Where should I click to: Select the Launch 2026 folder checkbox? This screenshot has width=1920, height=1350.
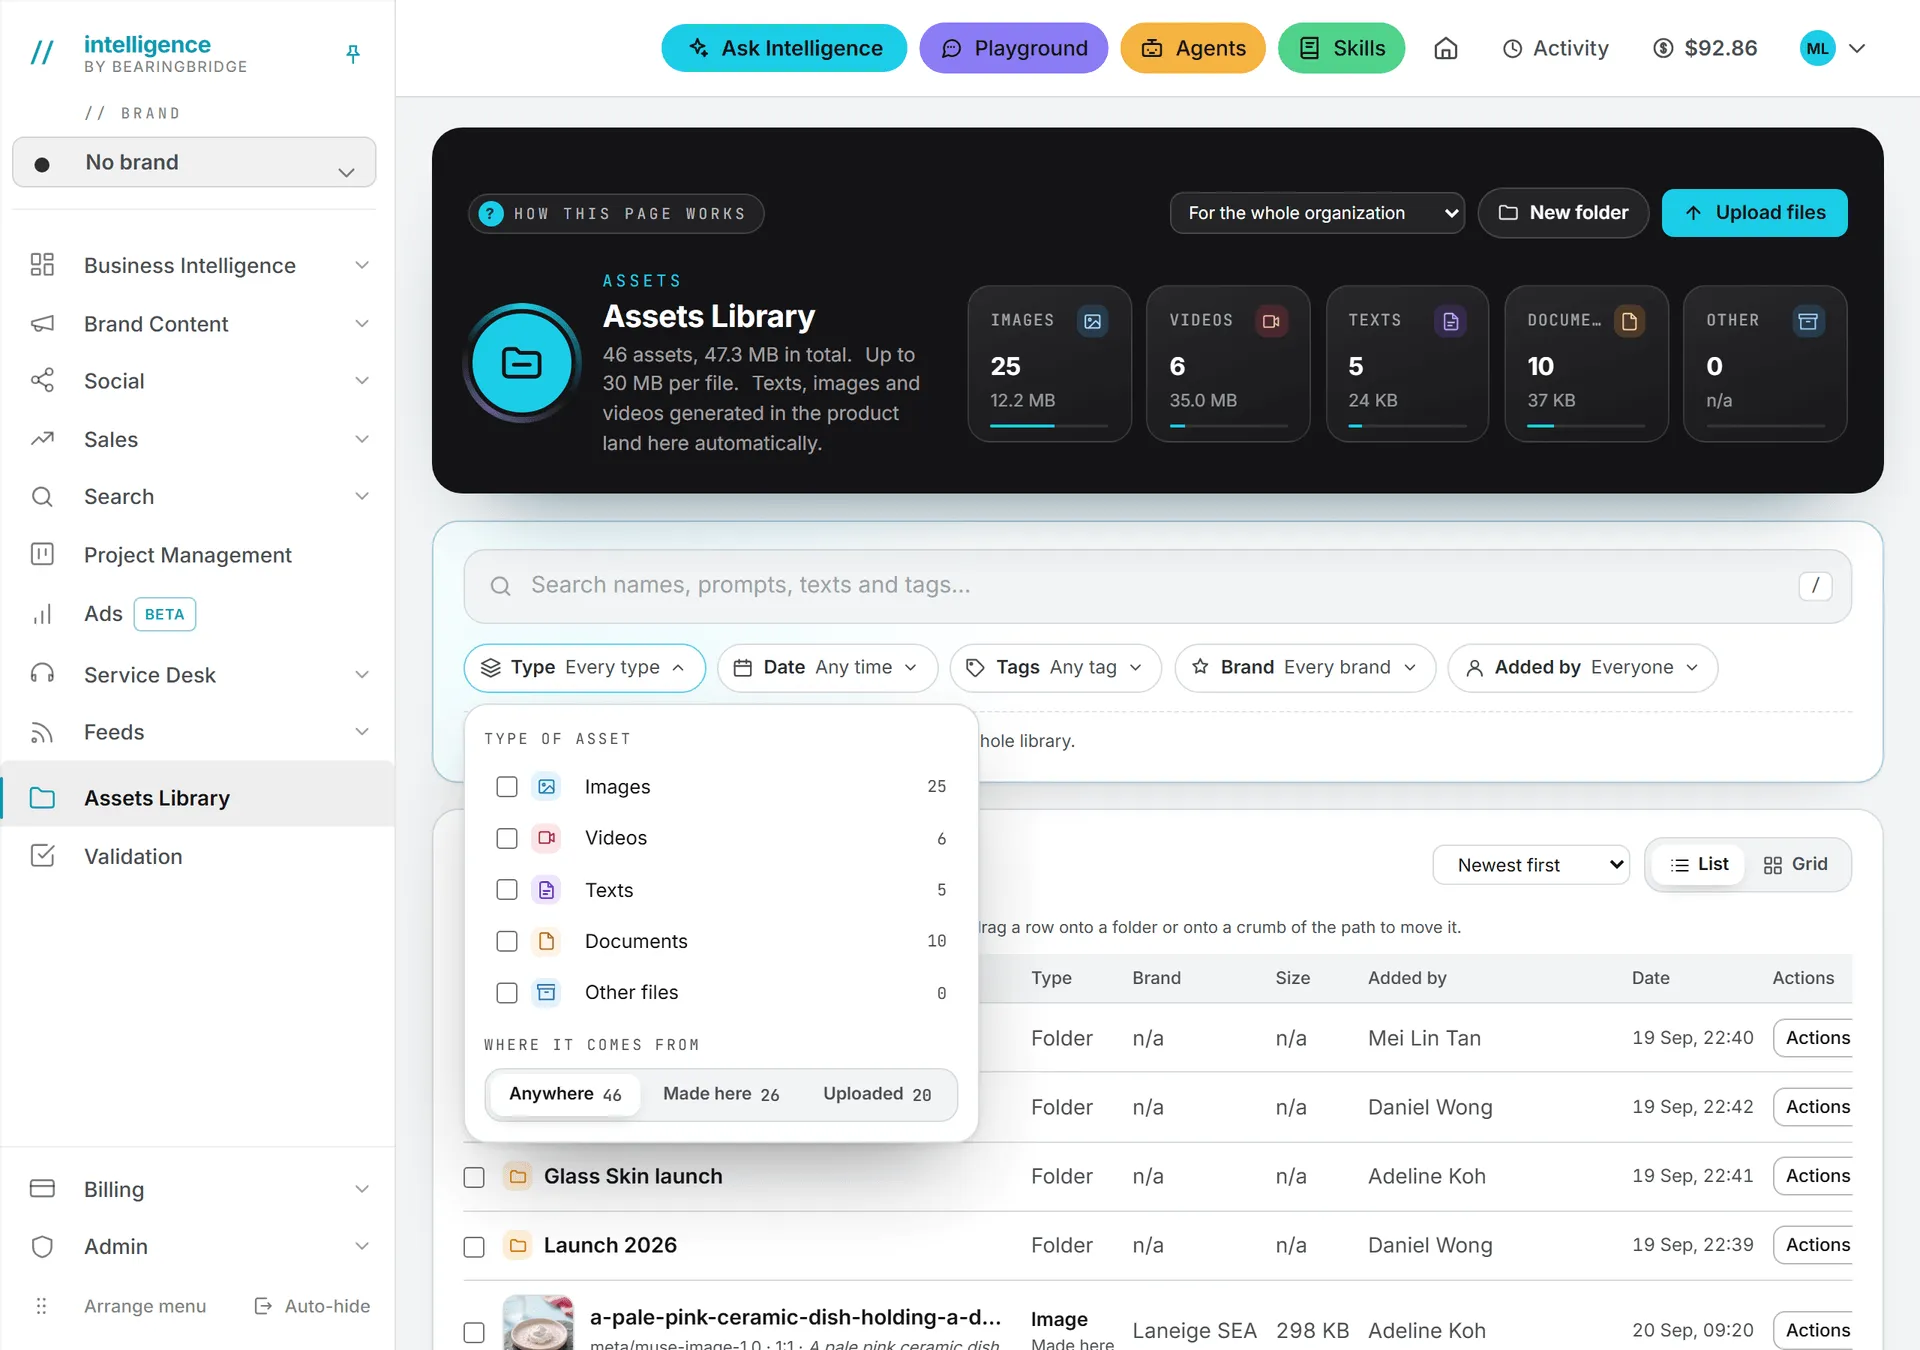coord(474,1247)
